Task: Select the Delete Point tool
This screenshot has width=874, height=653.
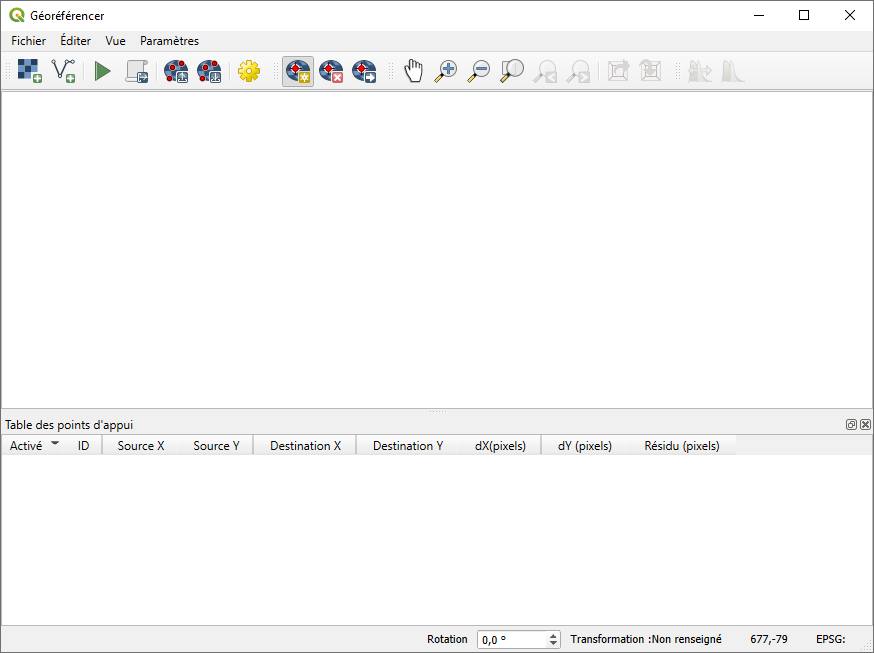Action: (x=331, y=71)
